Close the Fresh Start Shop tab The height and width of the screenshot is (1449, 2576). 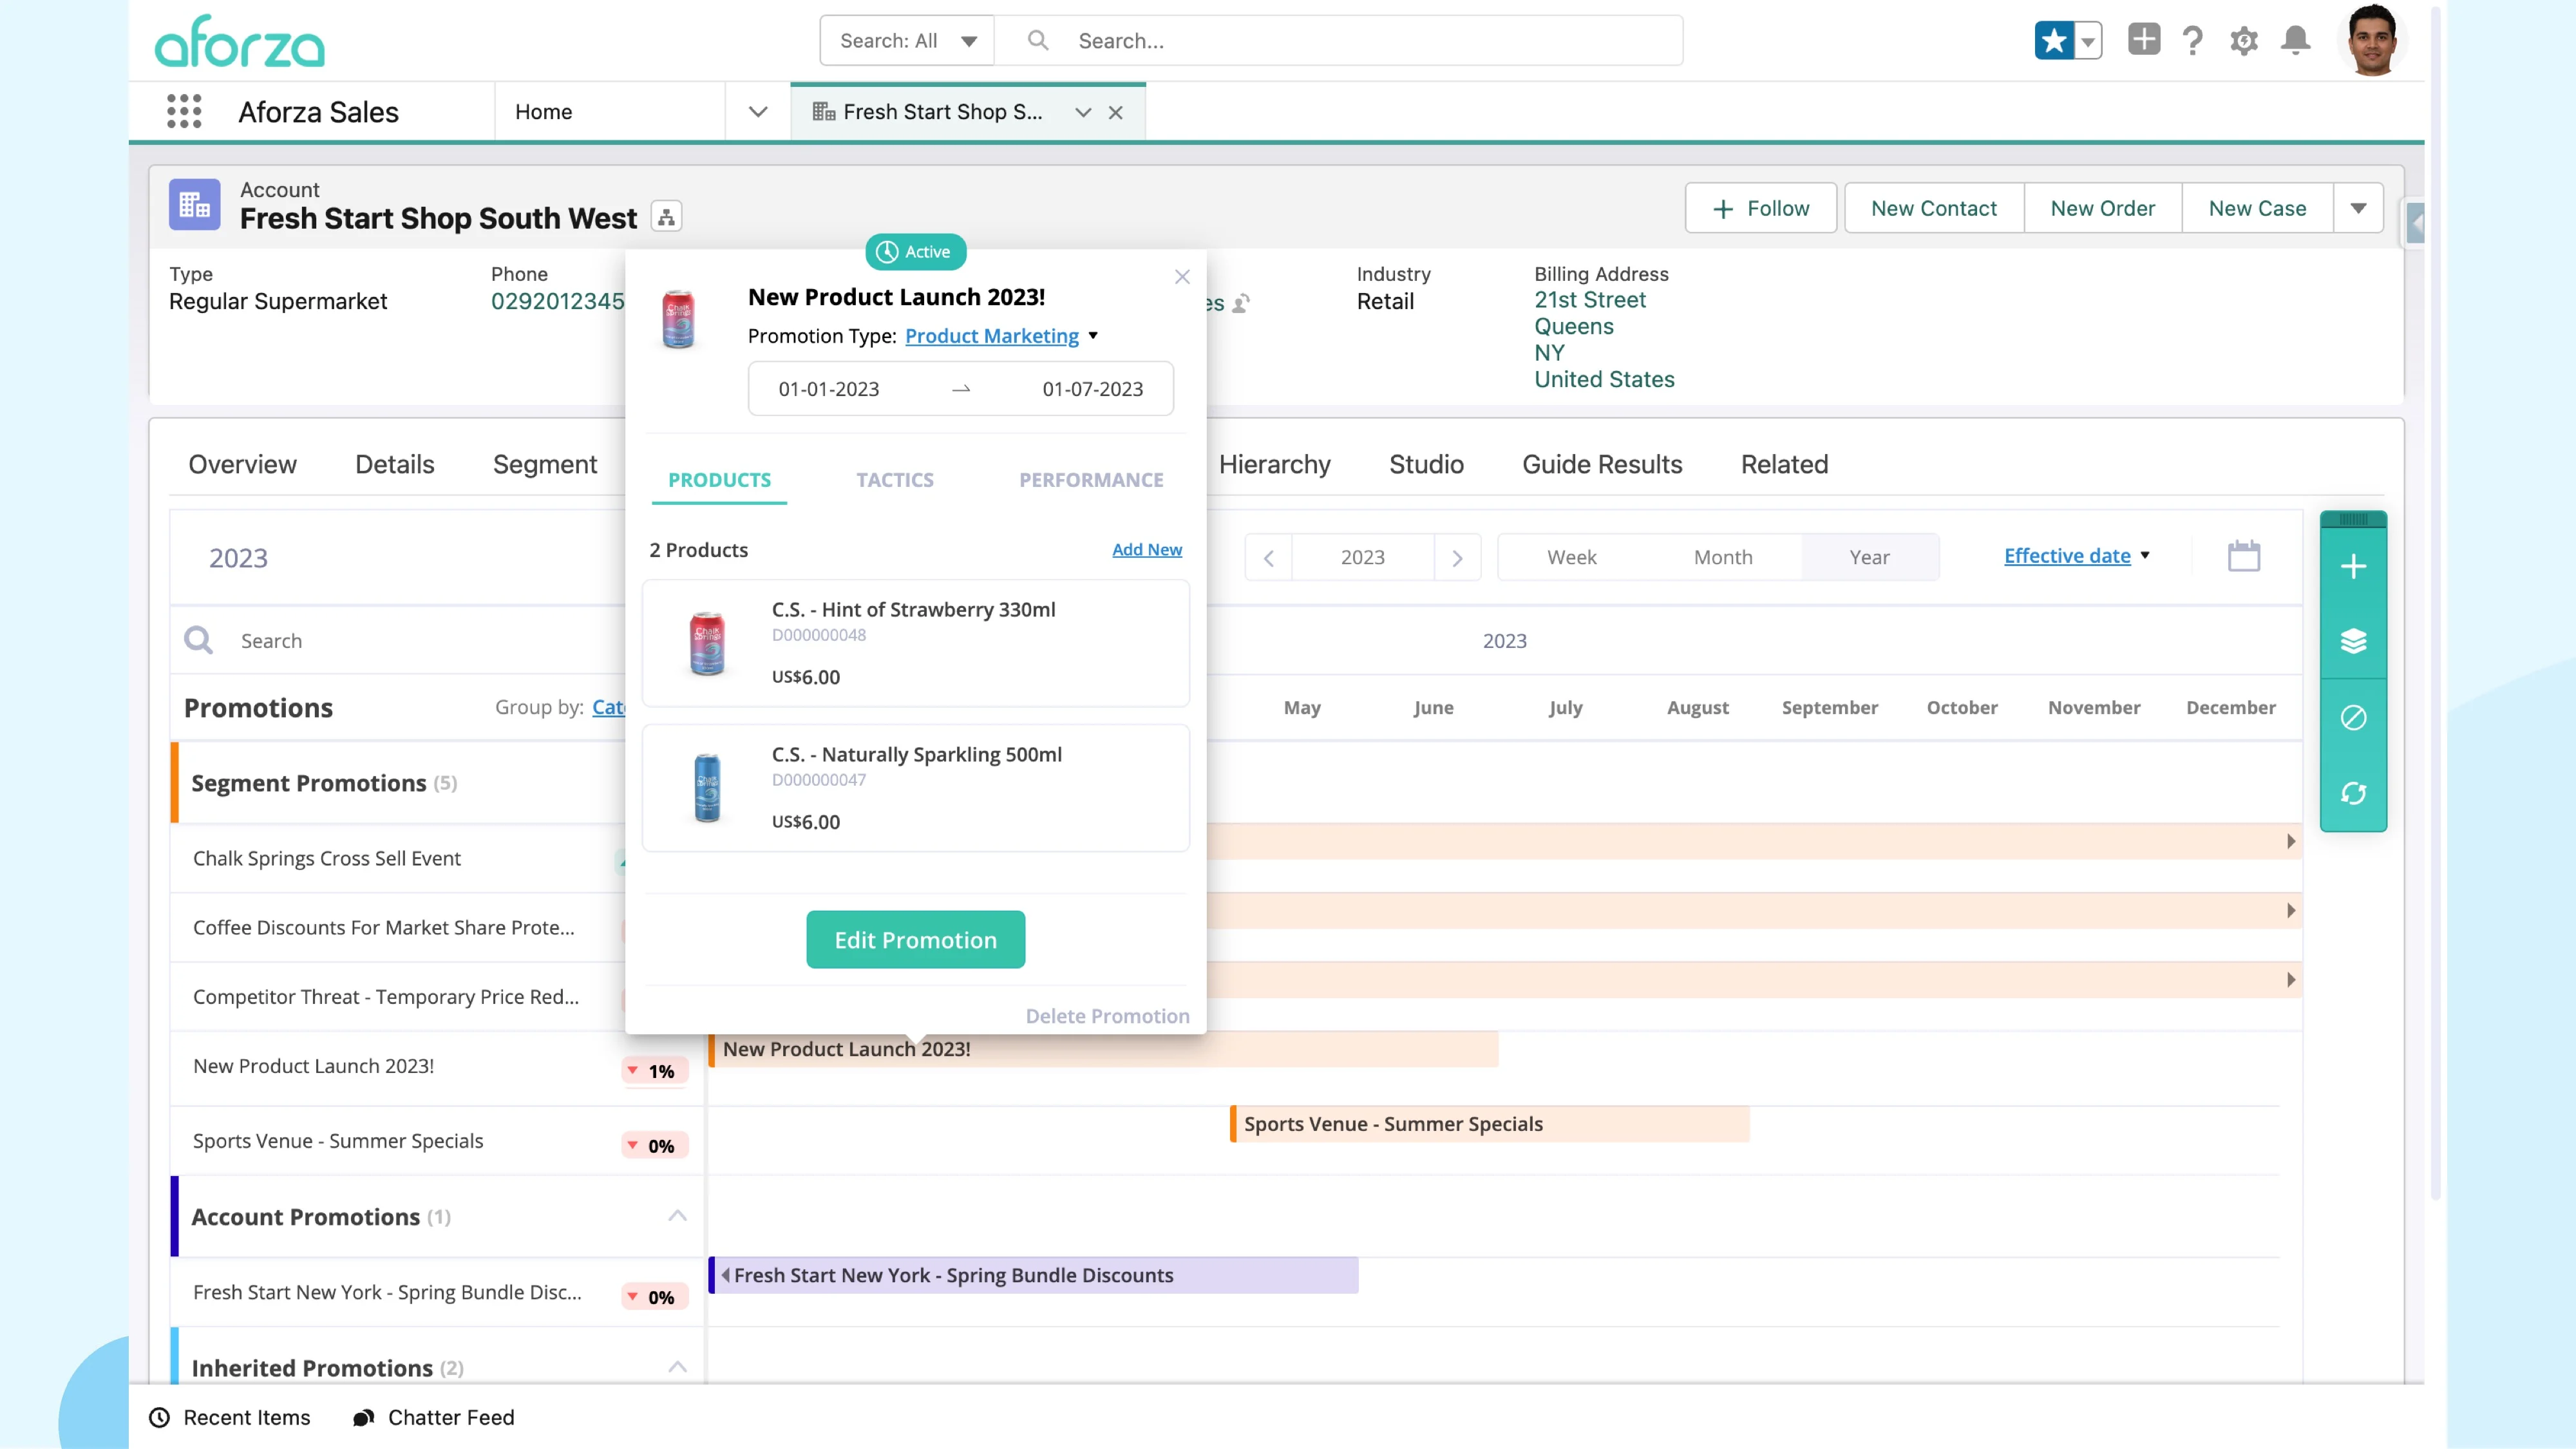(x=1116, y=113)
